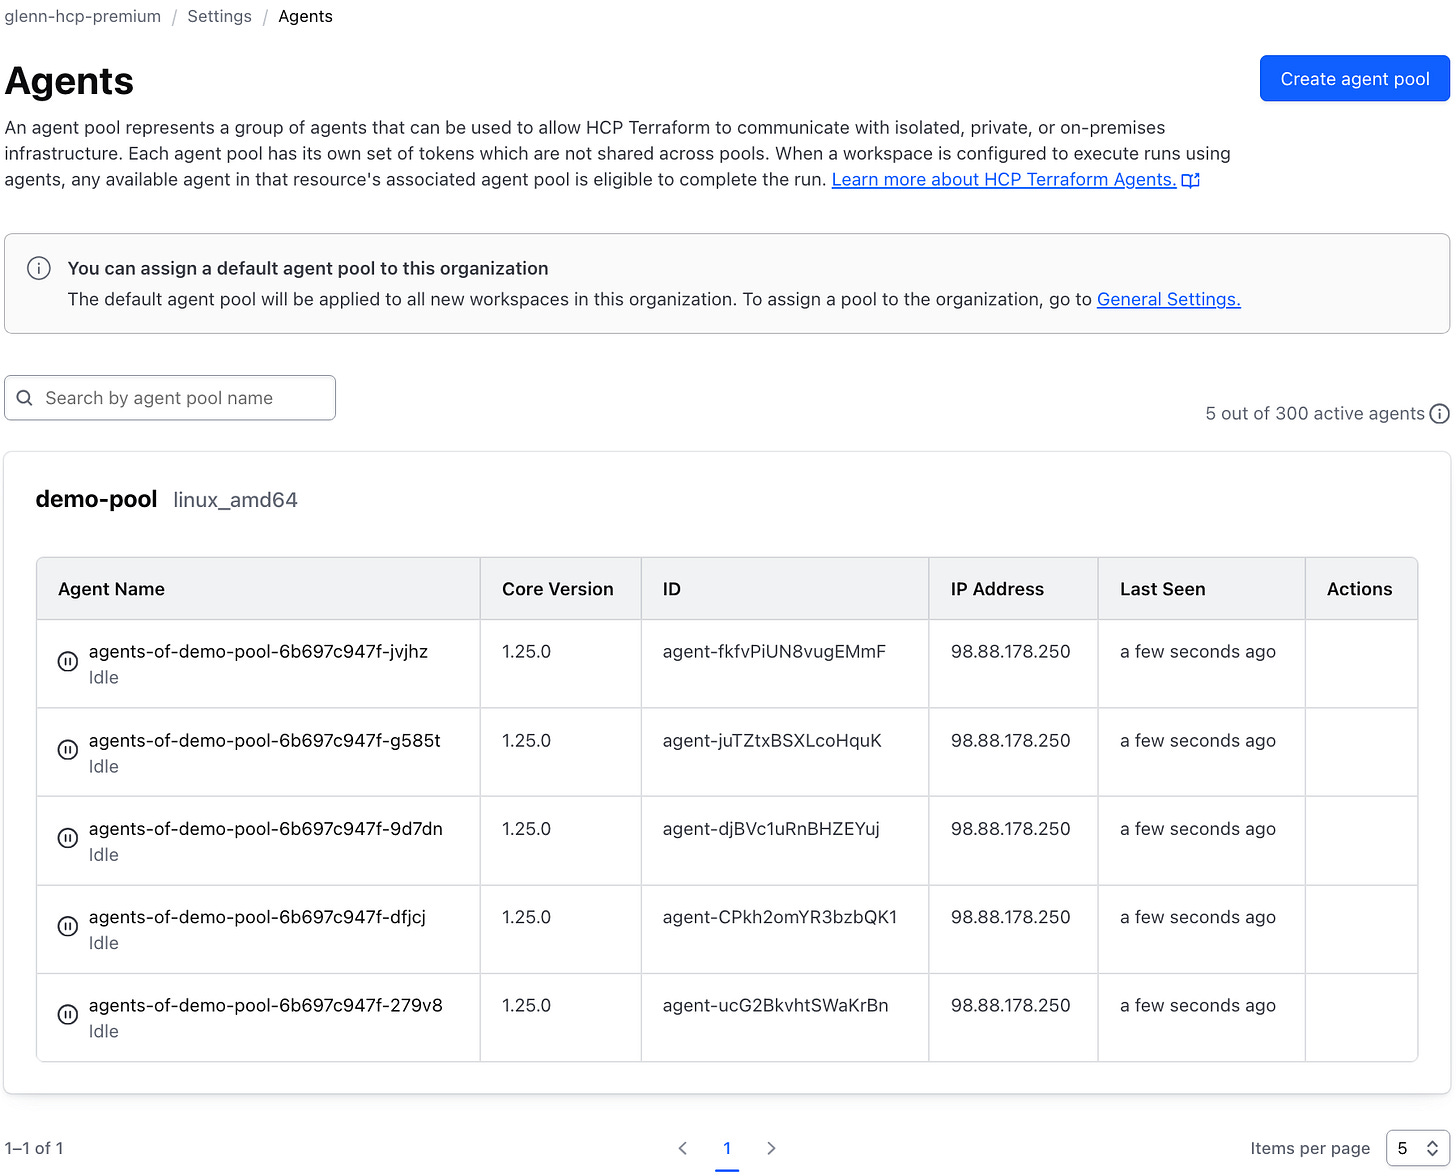Focus the Search by agent pool name field
This screenshot has height=1176, width=1456.
(x=170, y=398)
